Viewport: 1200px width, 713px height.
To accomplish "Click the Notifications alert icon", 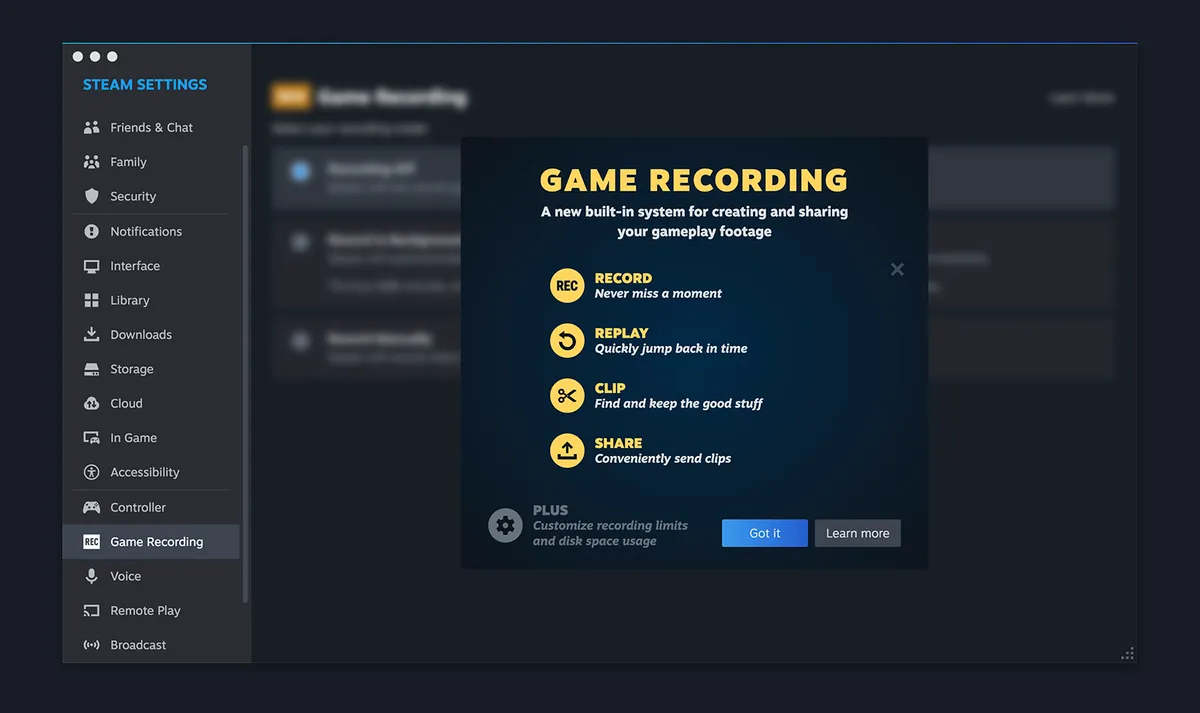I will [x=91, y=231].
